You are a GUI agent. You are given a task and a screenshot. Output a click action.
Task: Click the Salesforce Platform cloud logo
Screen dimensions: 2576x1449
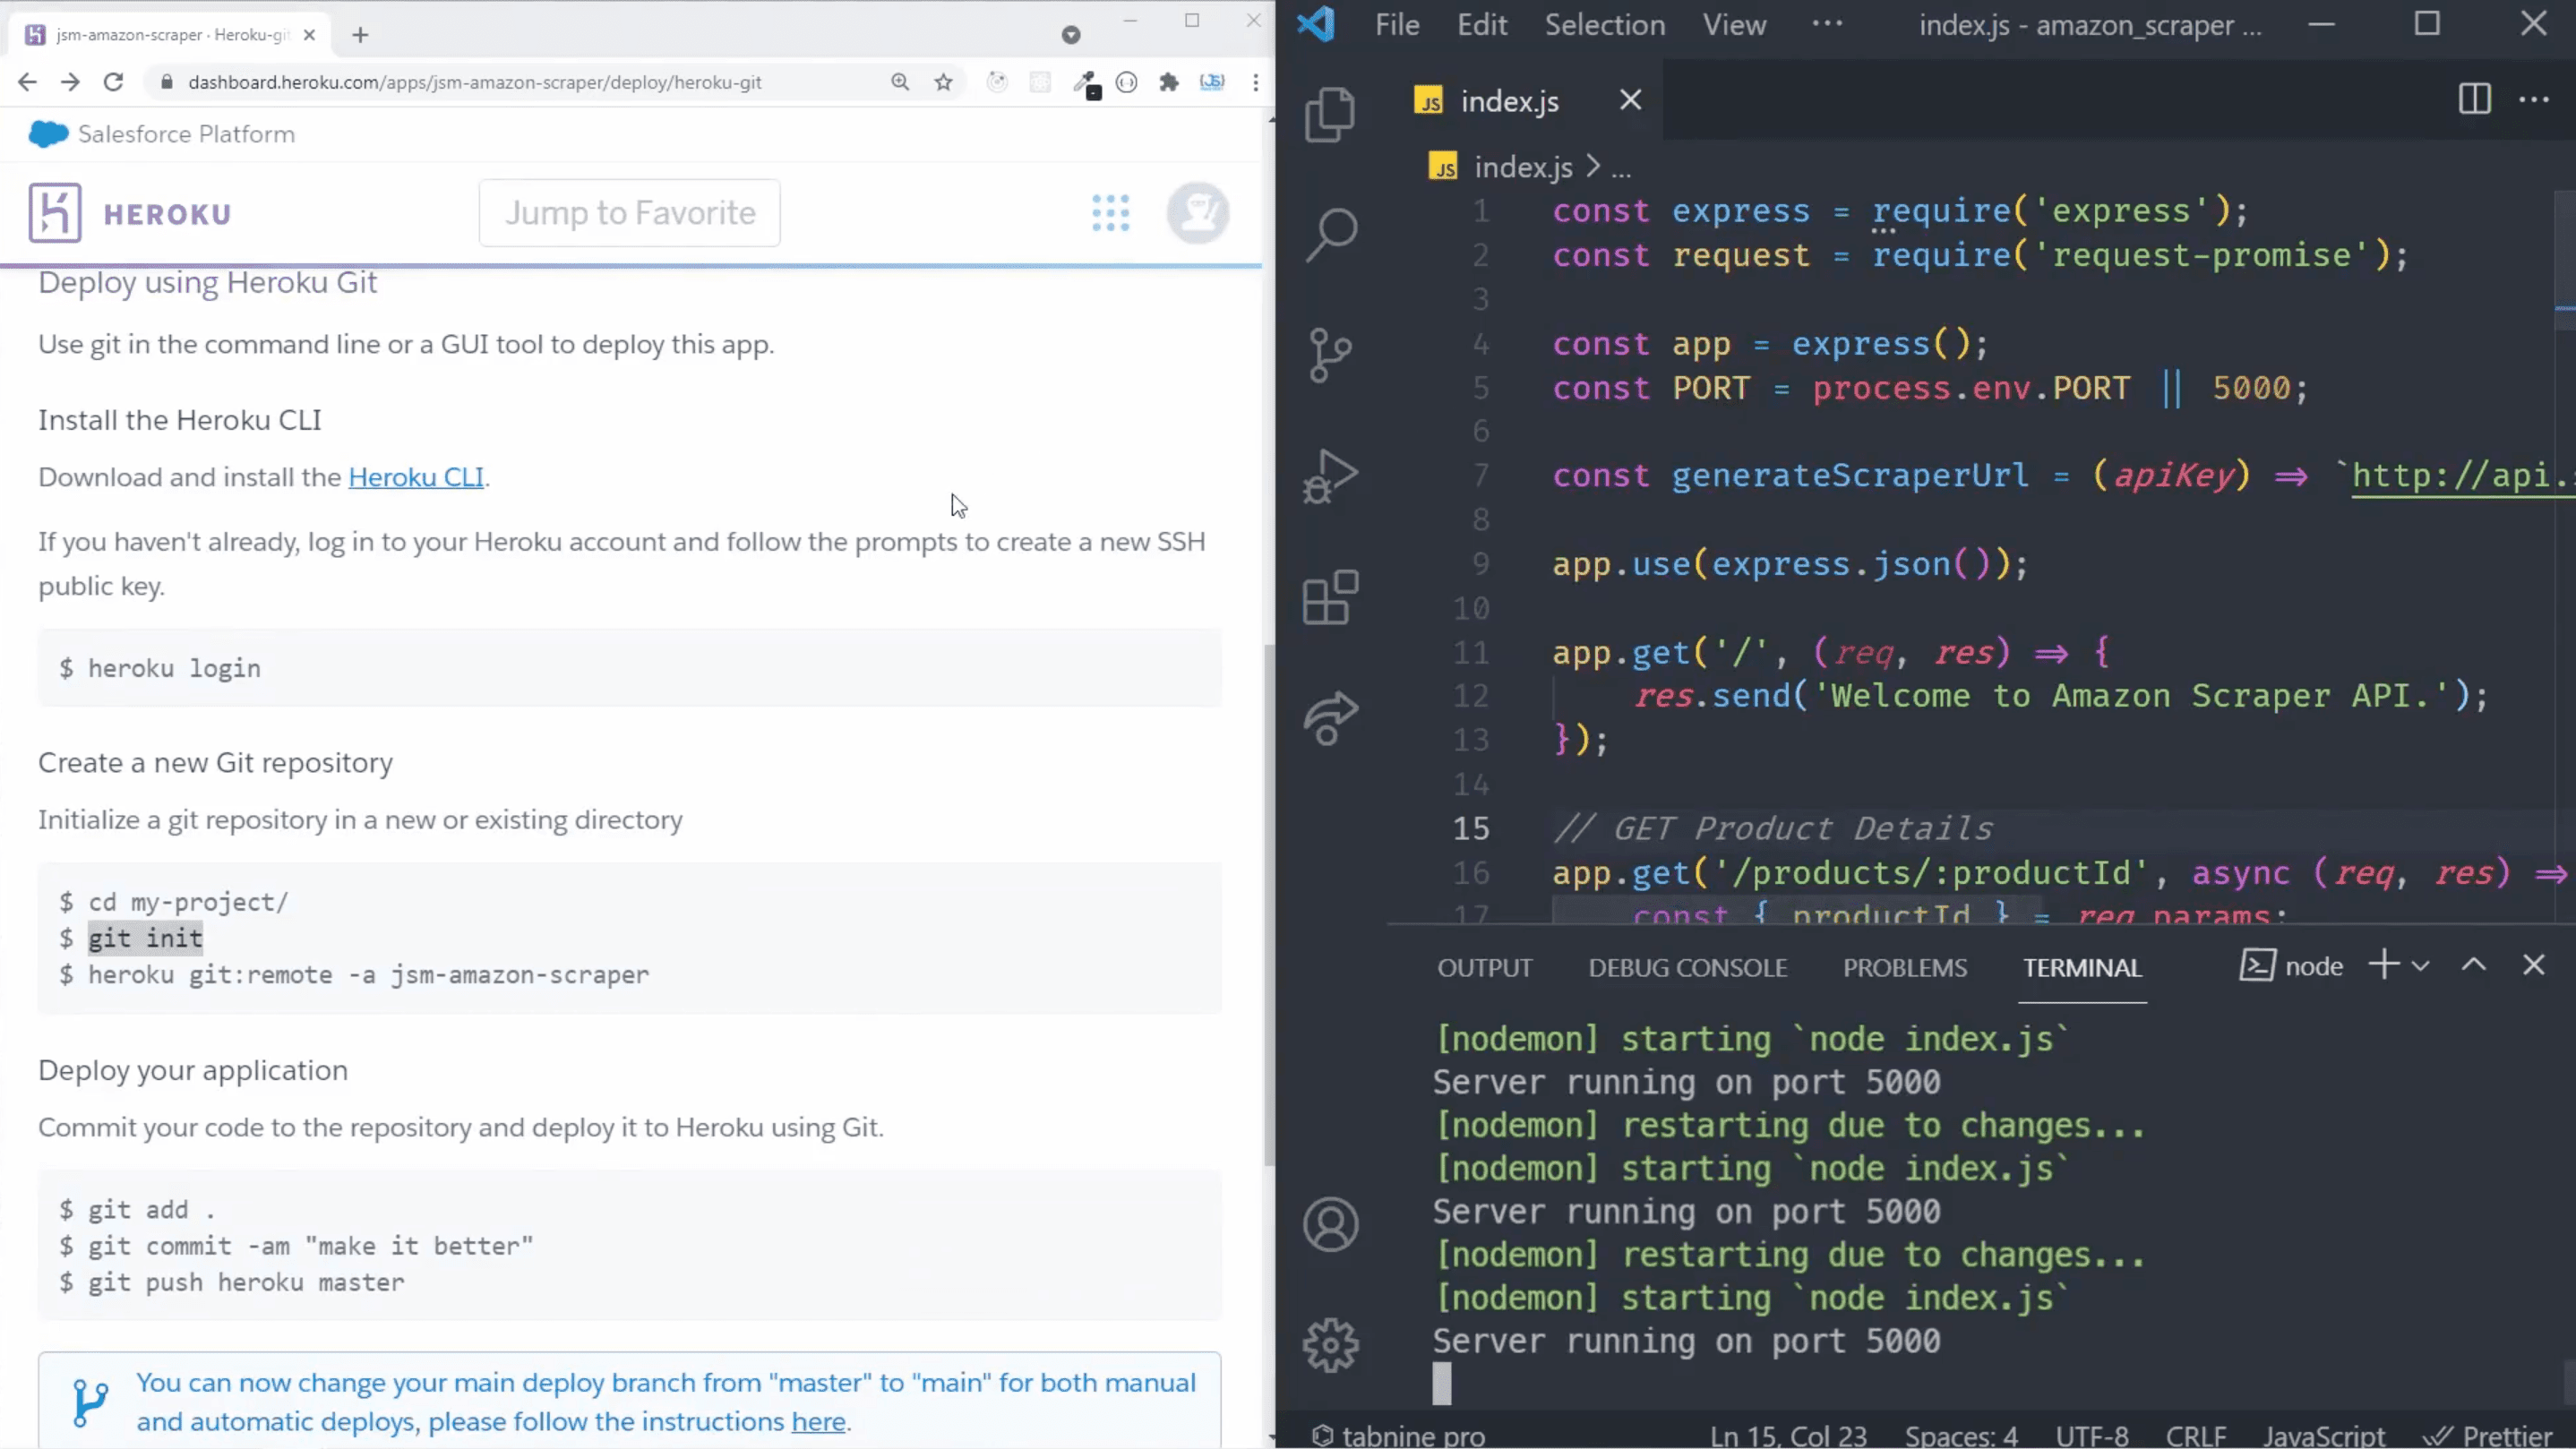click(x=48, y=134)
